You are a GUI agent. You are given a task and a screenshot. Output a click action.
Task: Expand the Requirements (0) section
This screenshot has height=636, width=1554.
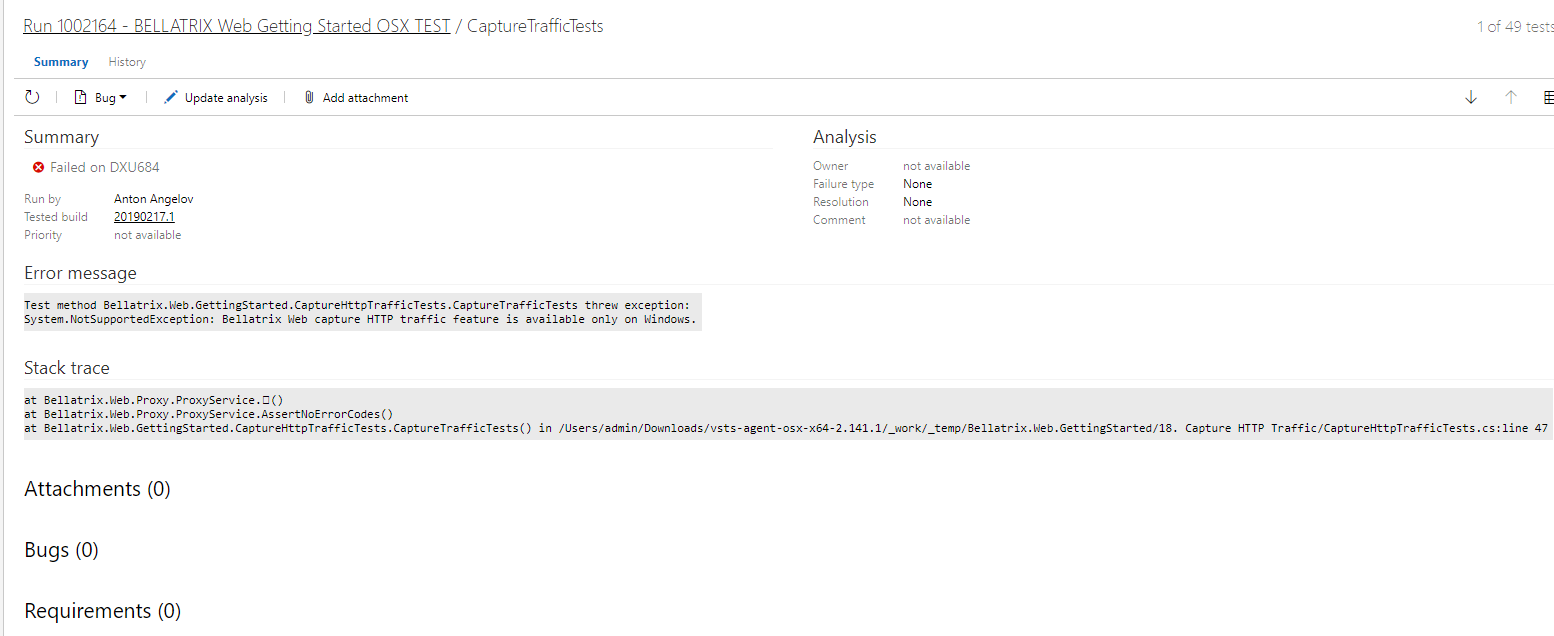click(x=102, y=611)
